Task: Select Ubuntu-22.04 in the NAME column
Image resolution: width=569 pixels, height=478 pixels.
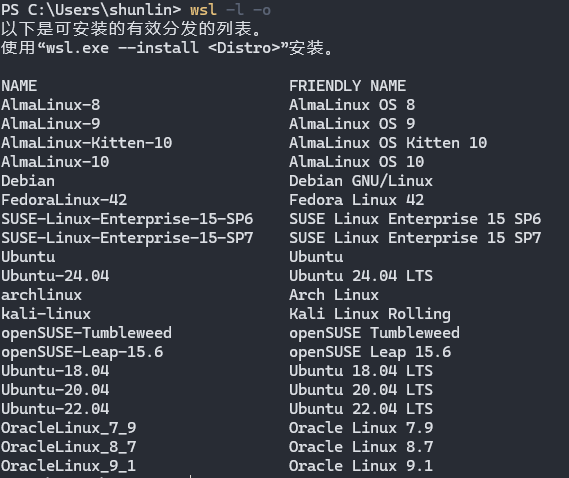Action: coord(55,409)
